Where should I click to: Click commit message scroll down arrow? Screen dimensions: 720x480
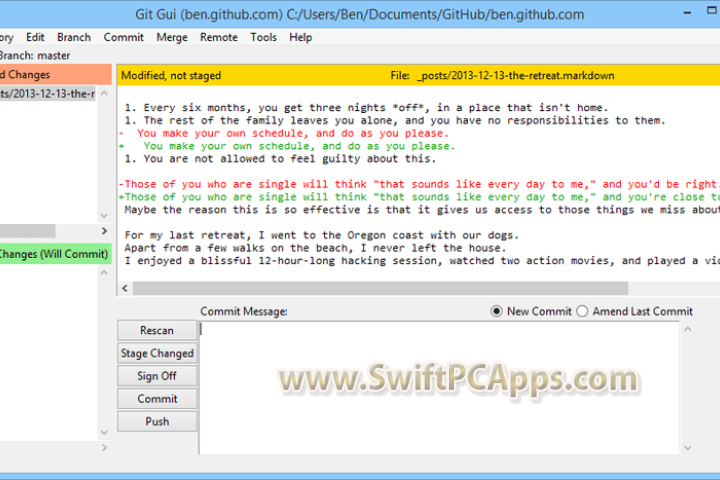688,448
